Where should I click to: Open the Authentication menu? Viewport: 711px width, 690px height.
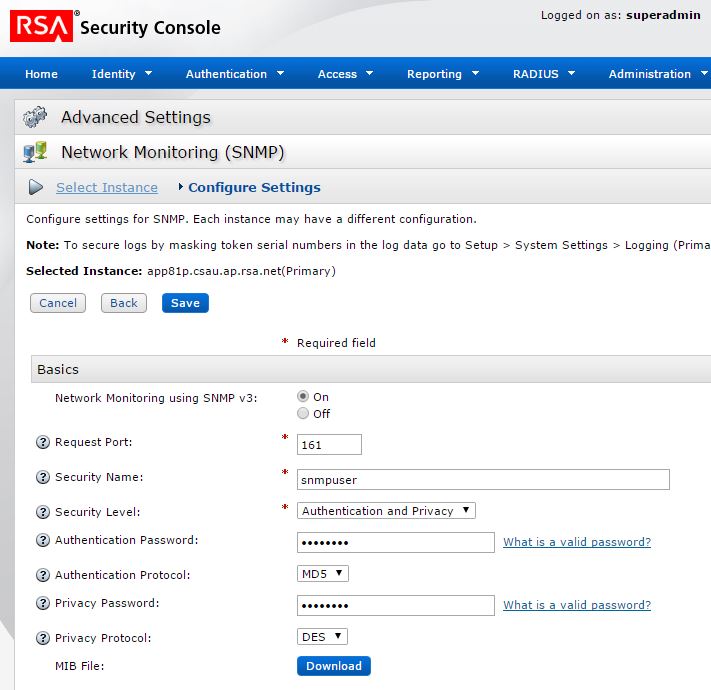click(x=235, y=74)
